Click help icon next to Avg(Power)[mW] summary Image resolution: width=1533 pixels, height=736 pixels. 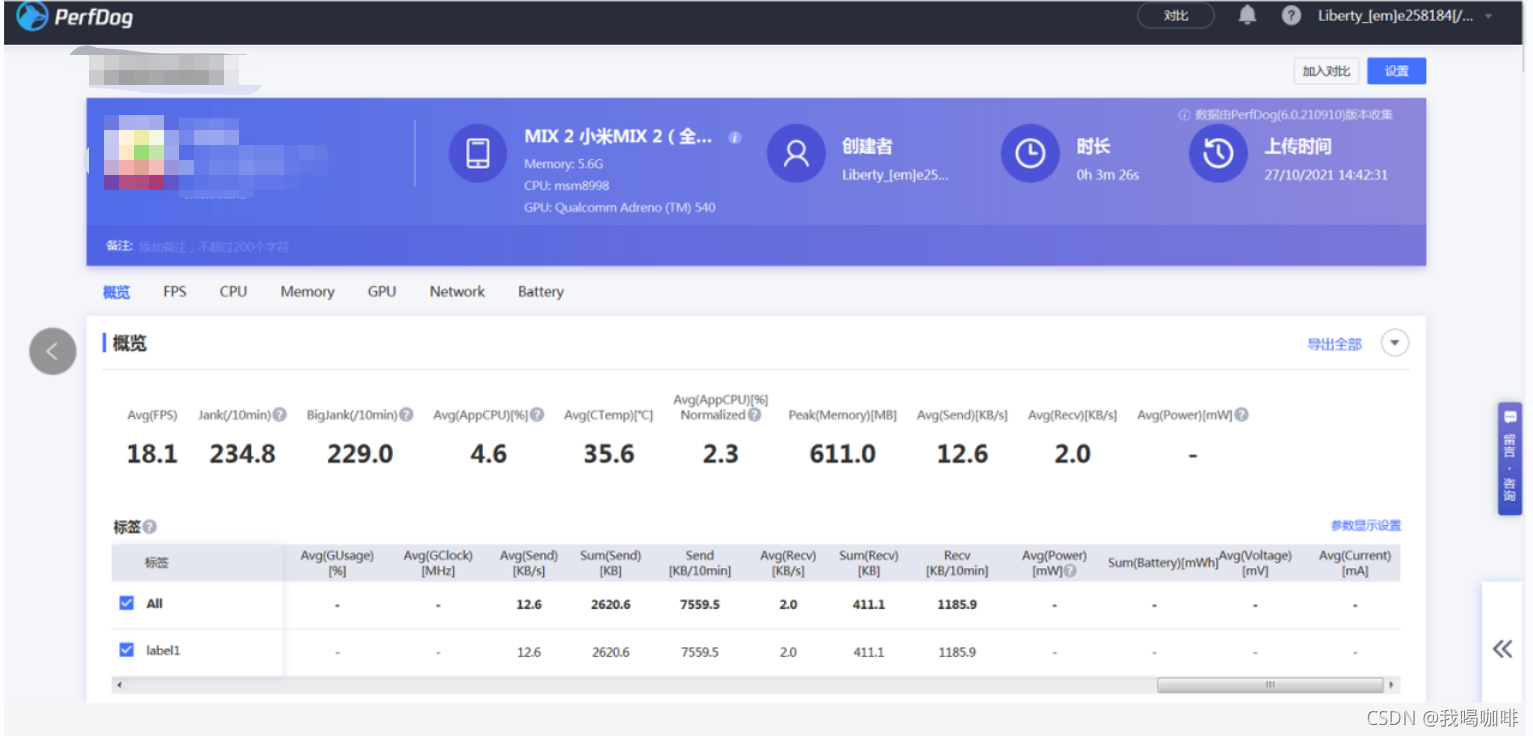(1241, 415)
